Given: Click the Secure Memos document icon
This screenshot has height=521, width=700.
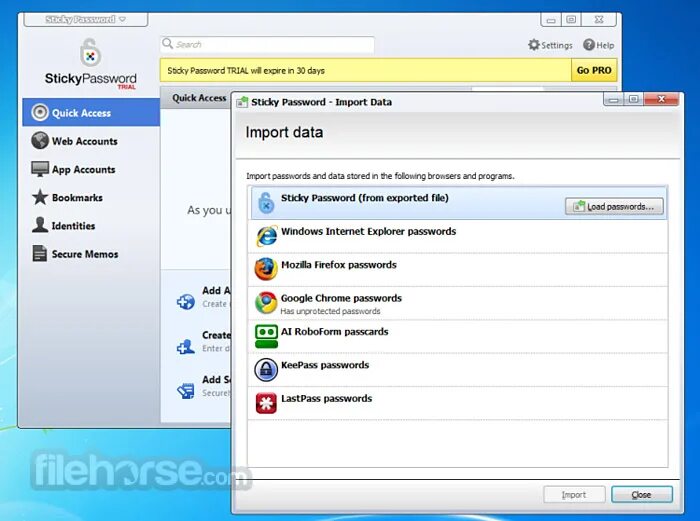Looking at the screenshot, I should click(40, 253).
